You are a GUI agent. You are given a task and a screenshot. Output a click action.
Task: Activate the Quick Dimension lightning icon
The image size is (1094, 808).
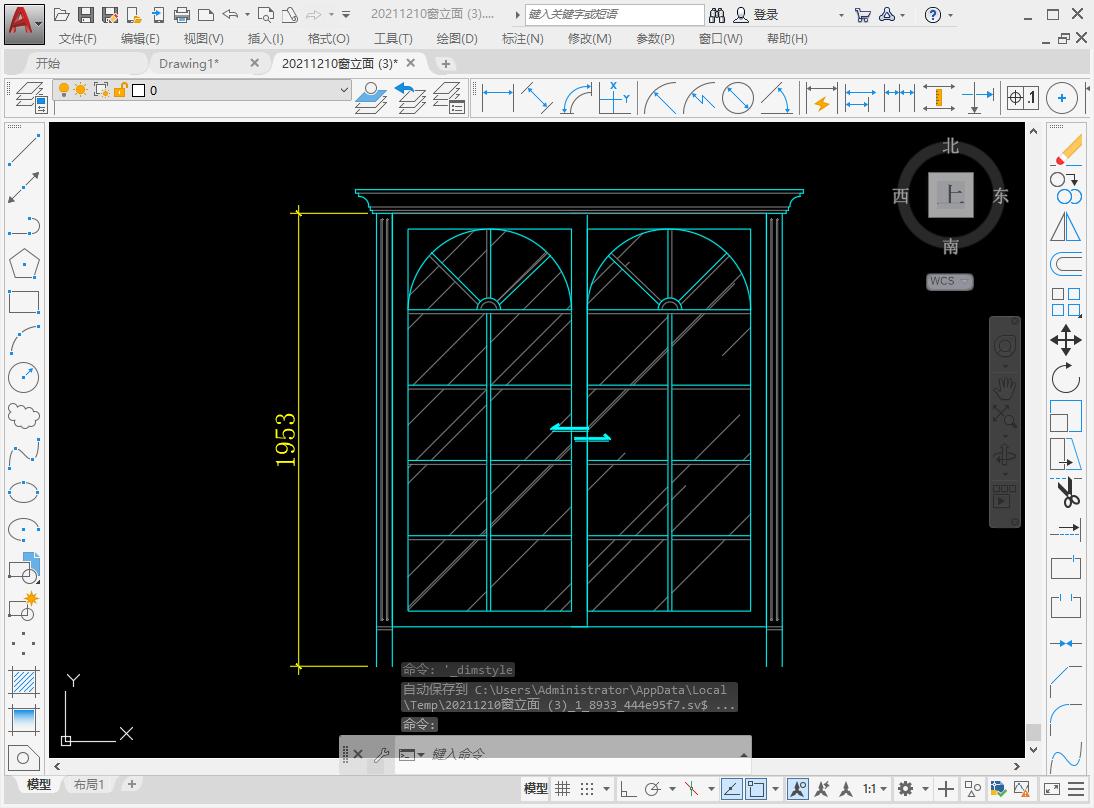pos(822,98)
